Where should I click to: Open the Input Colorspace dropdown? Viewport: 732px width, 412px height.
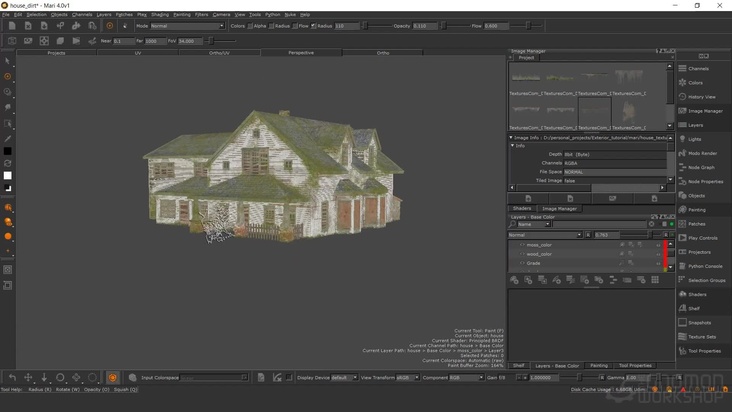coord(213,377)
